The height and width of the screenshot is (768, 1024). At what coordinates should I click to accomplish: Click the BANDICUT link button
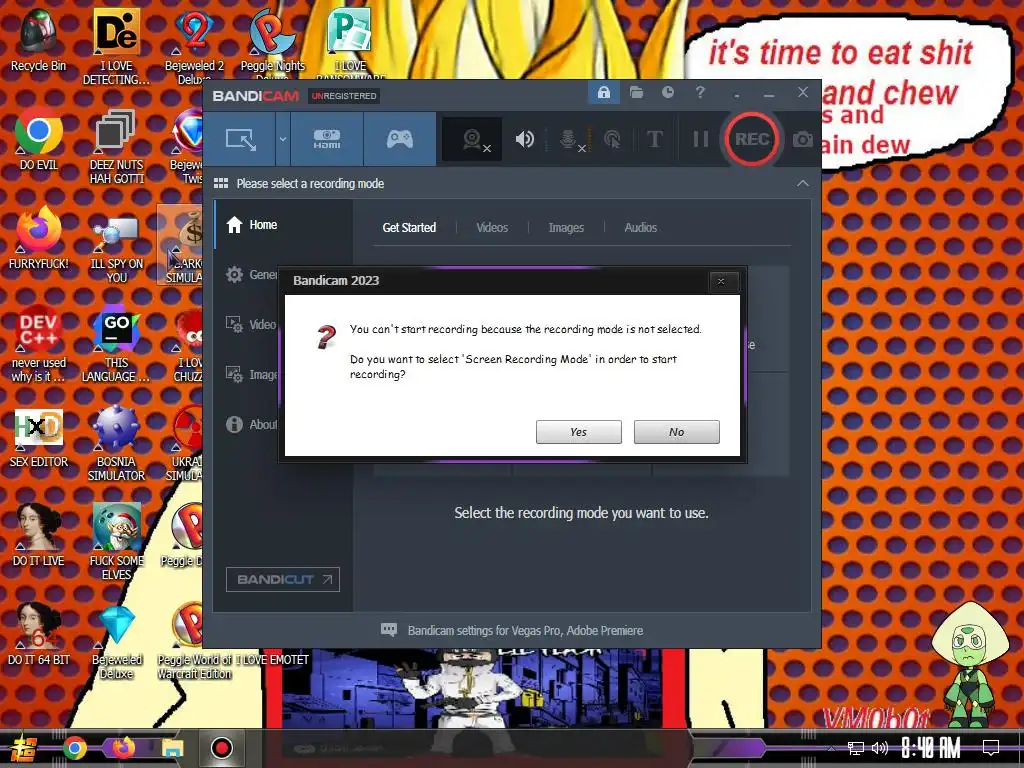pyautogui.click(x=283, y=579)
